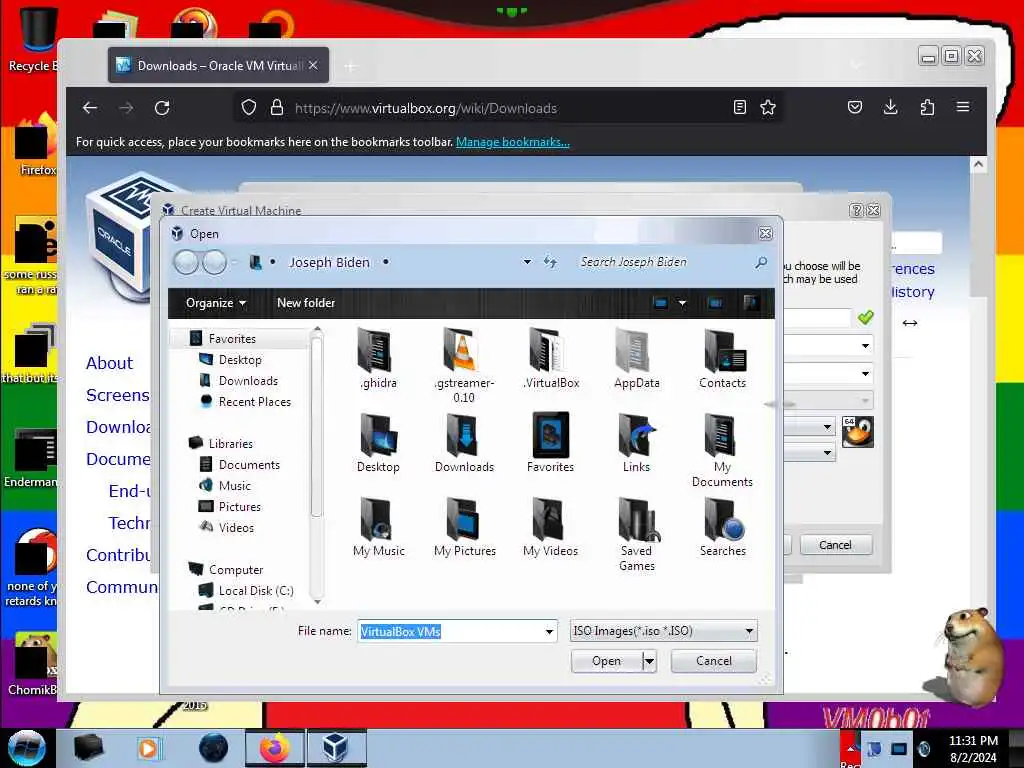Select Music library in navigation pane
Image resolution: width=1024 pixels, height=768 pixels.
[x=234, y=486]
